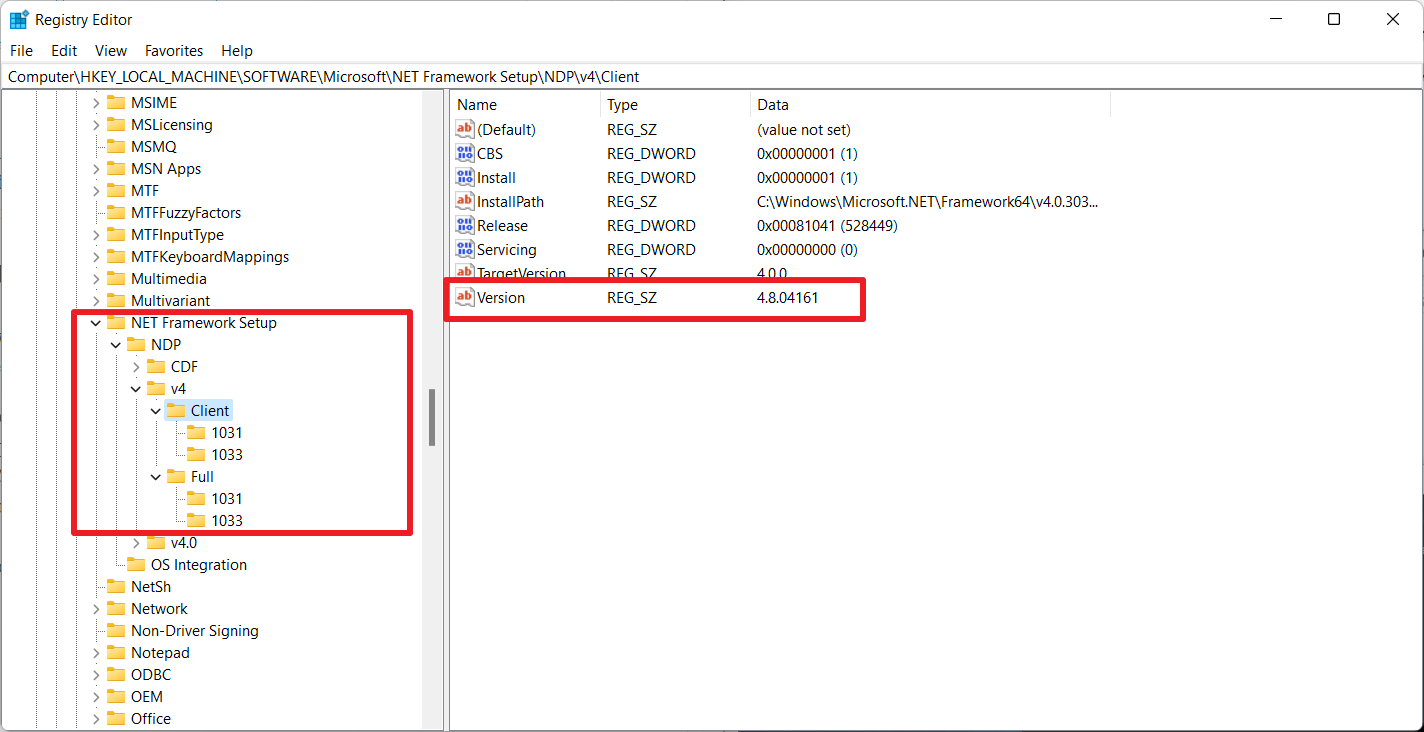Collapse the NET Framework Setup key
Screen dimensions: 1424x732
95,322
